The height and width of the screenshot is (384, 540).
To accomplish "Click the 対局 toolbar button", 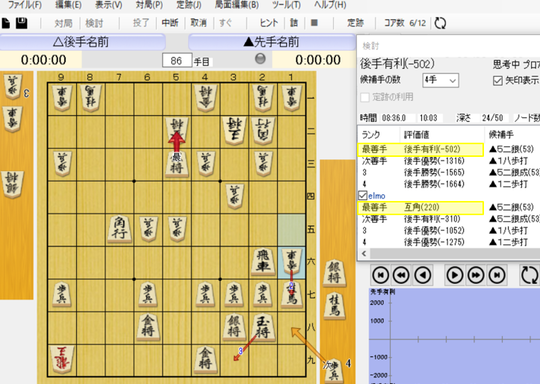I will click(63, 23).
